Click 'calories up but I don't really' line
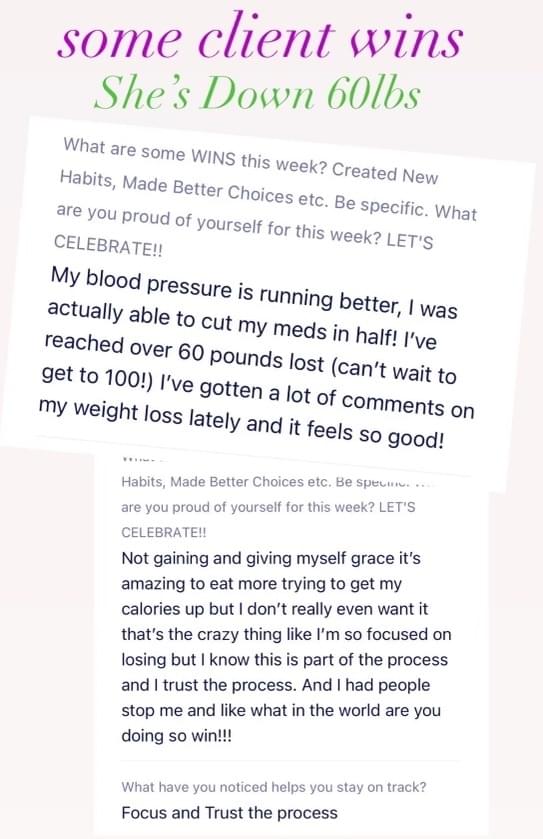Screen dimensions: 543x839 [x=274, y=609]
